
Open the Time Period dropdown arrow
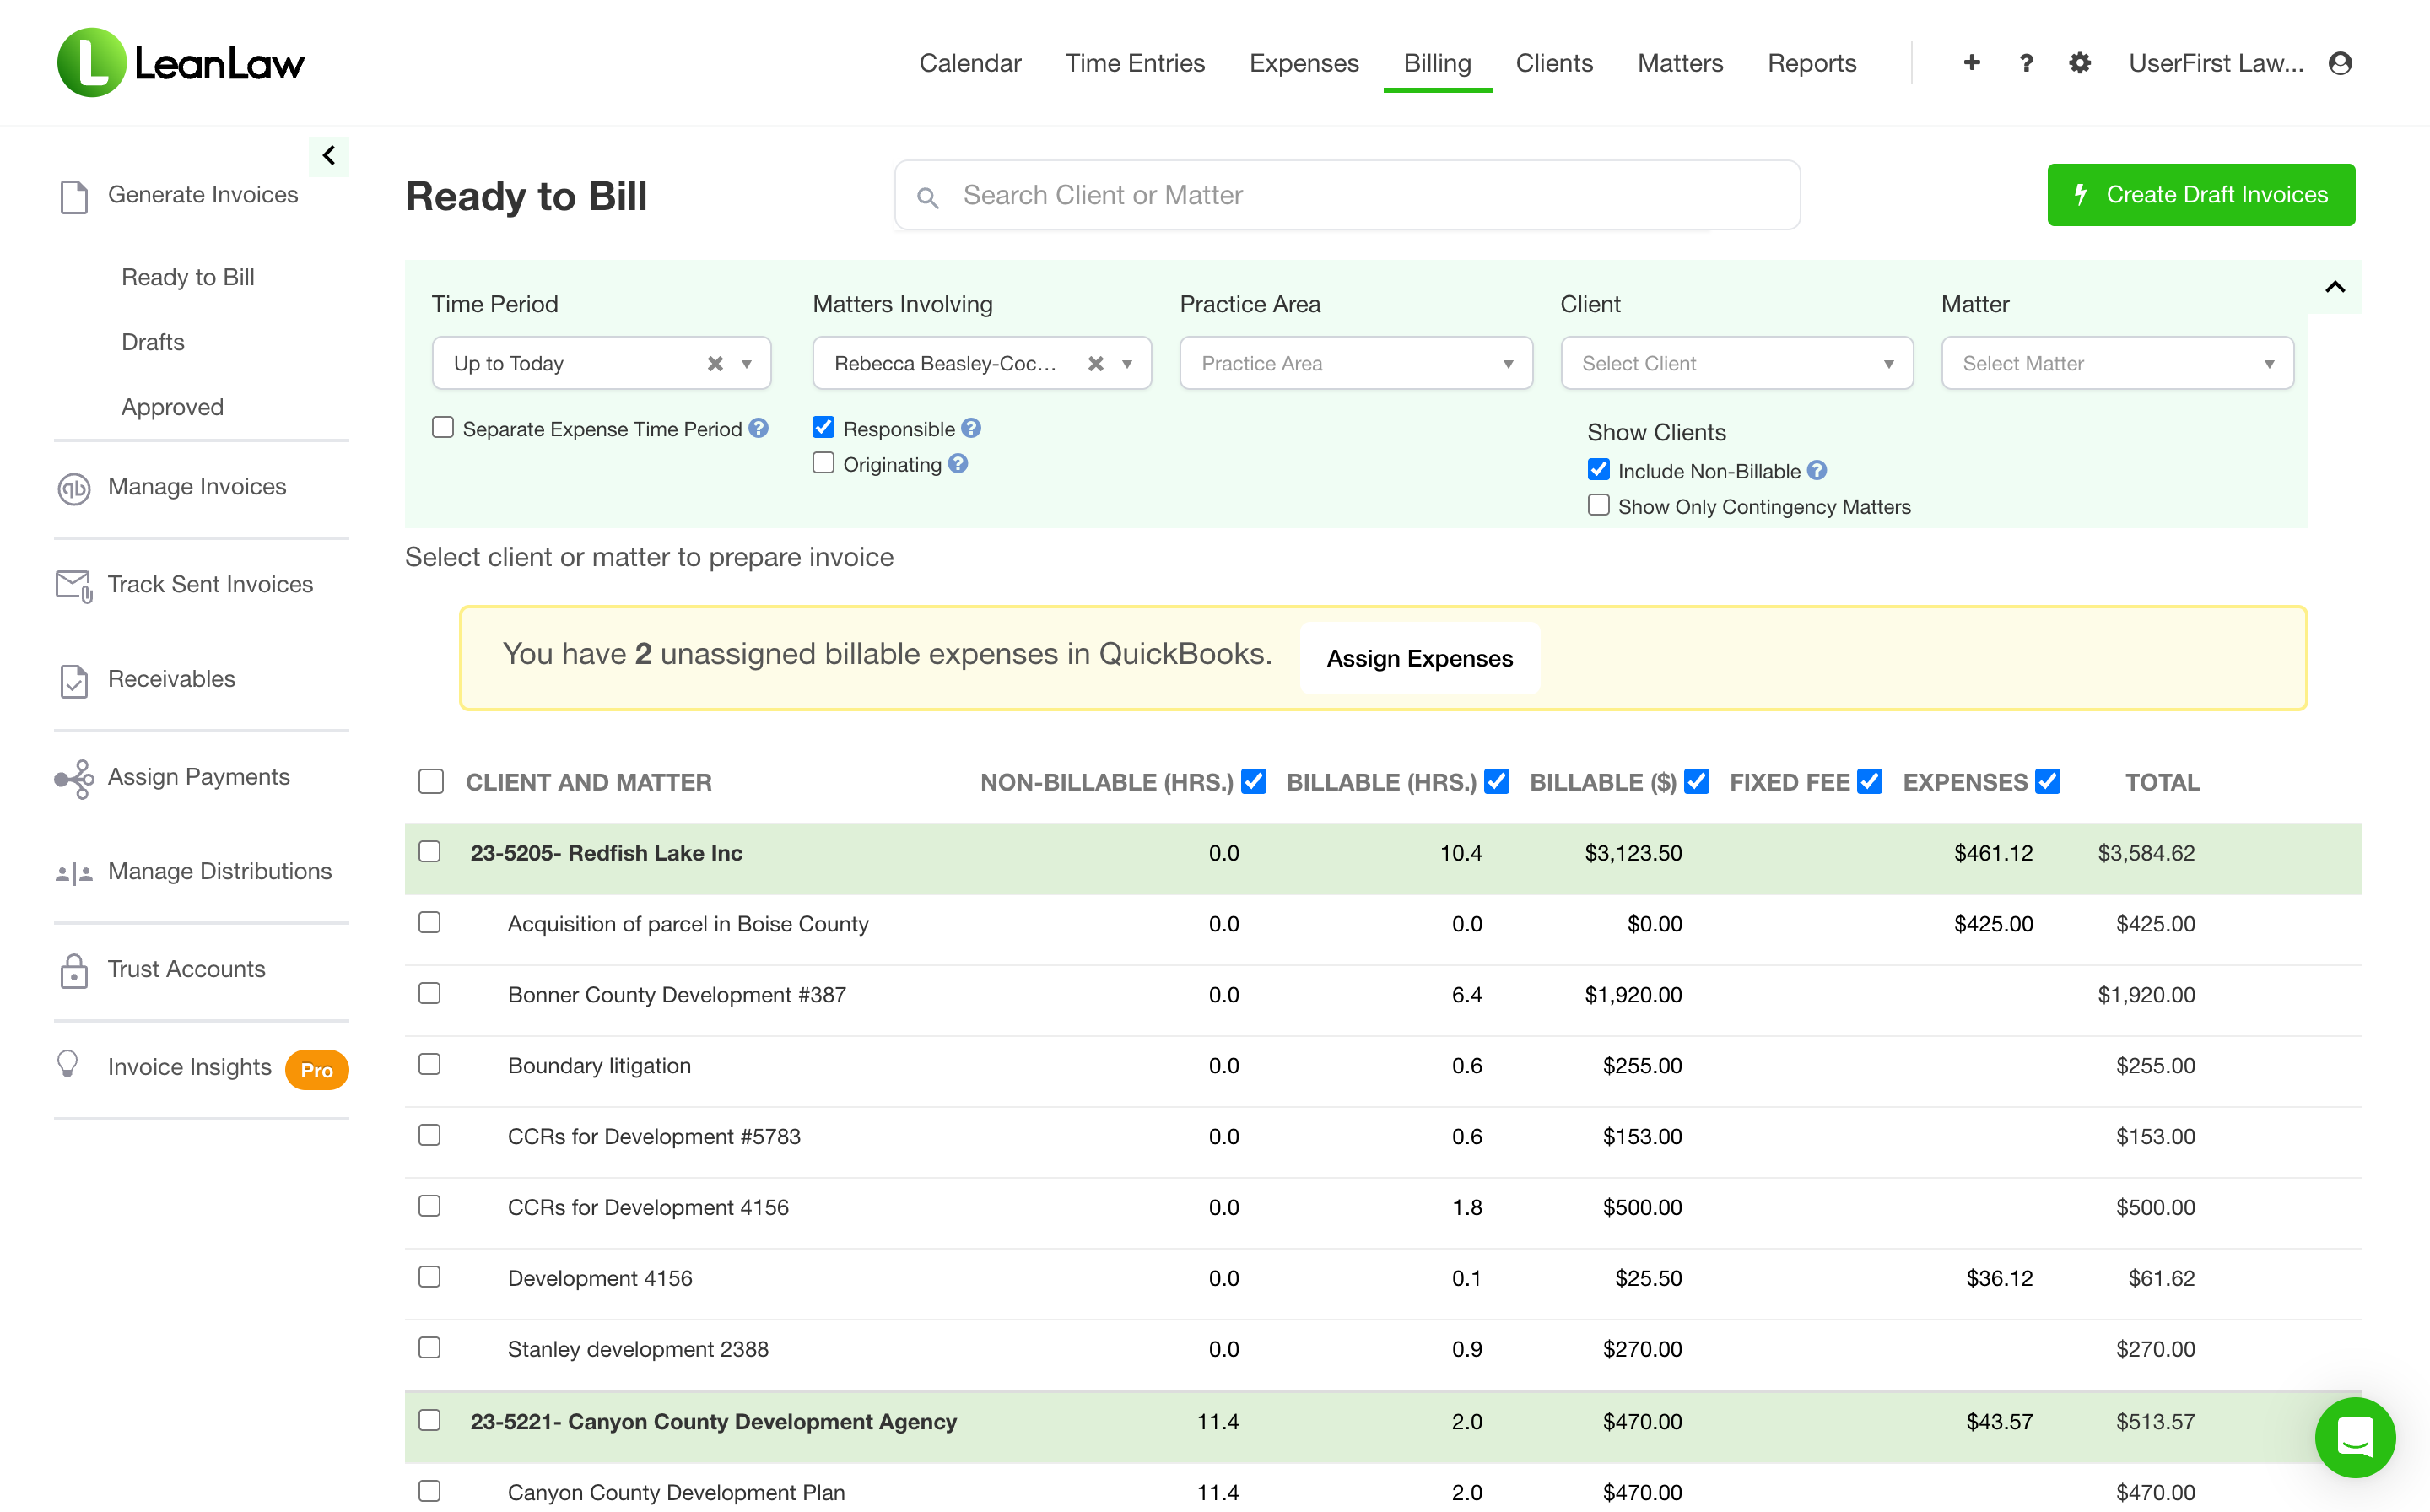[747, 364]
